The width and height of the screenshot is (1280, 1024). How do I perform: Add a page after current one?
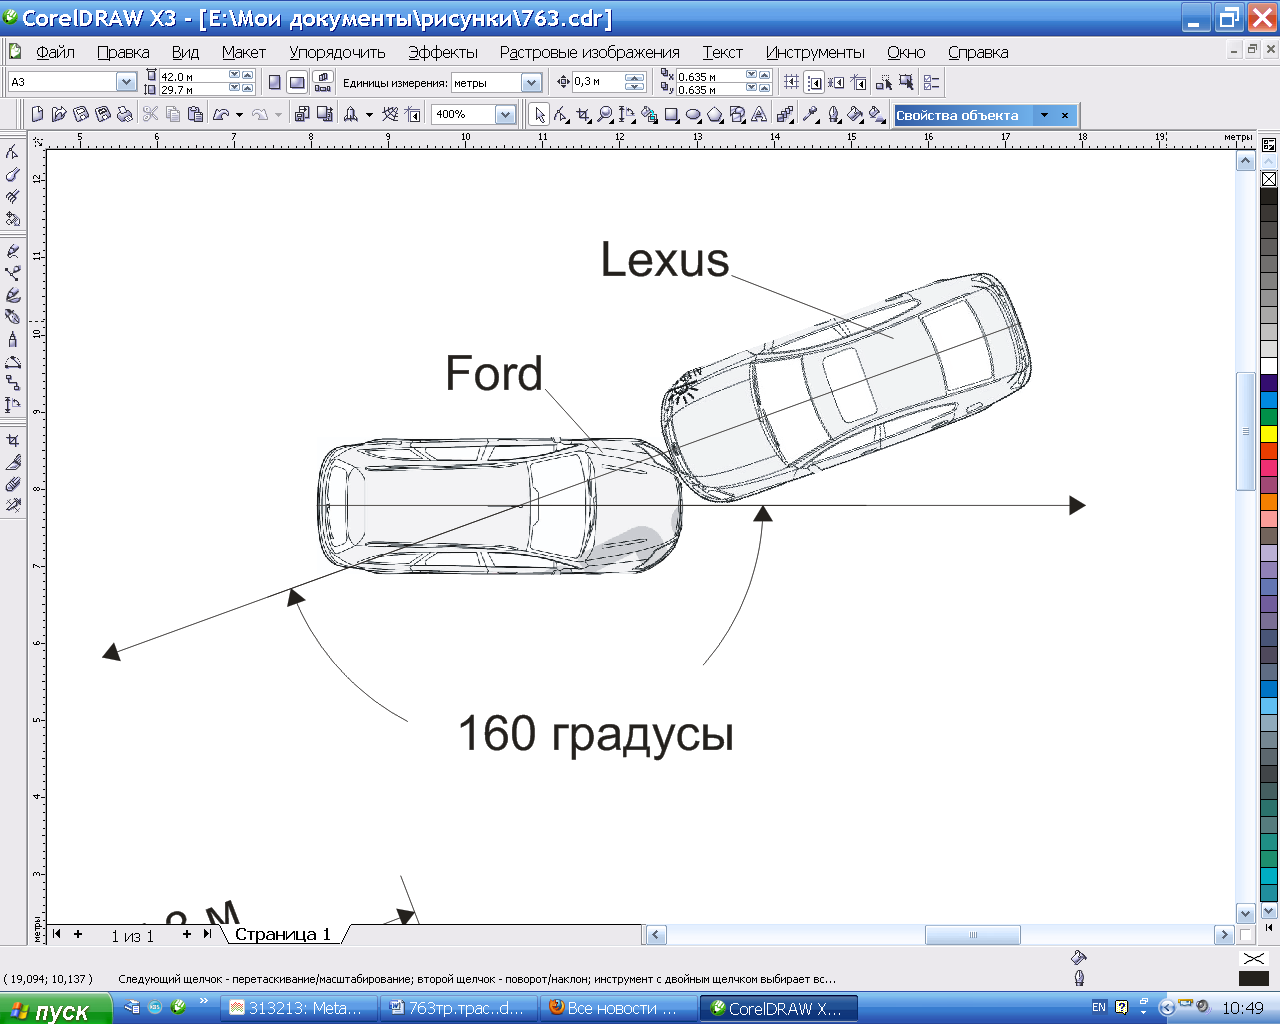point(187,934)
